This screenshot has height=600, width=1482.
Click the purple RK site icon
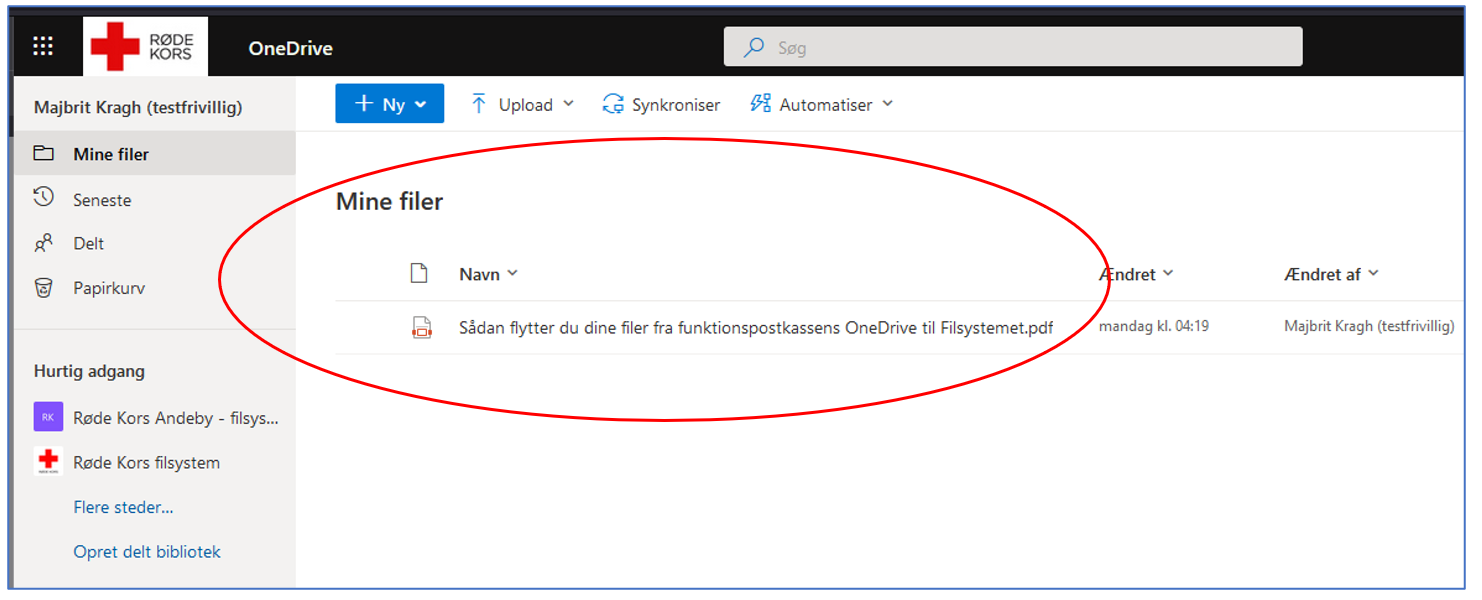[48, 417]
